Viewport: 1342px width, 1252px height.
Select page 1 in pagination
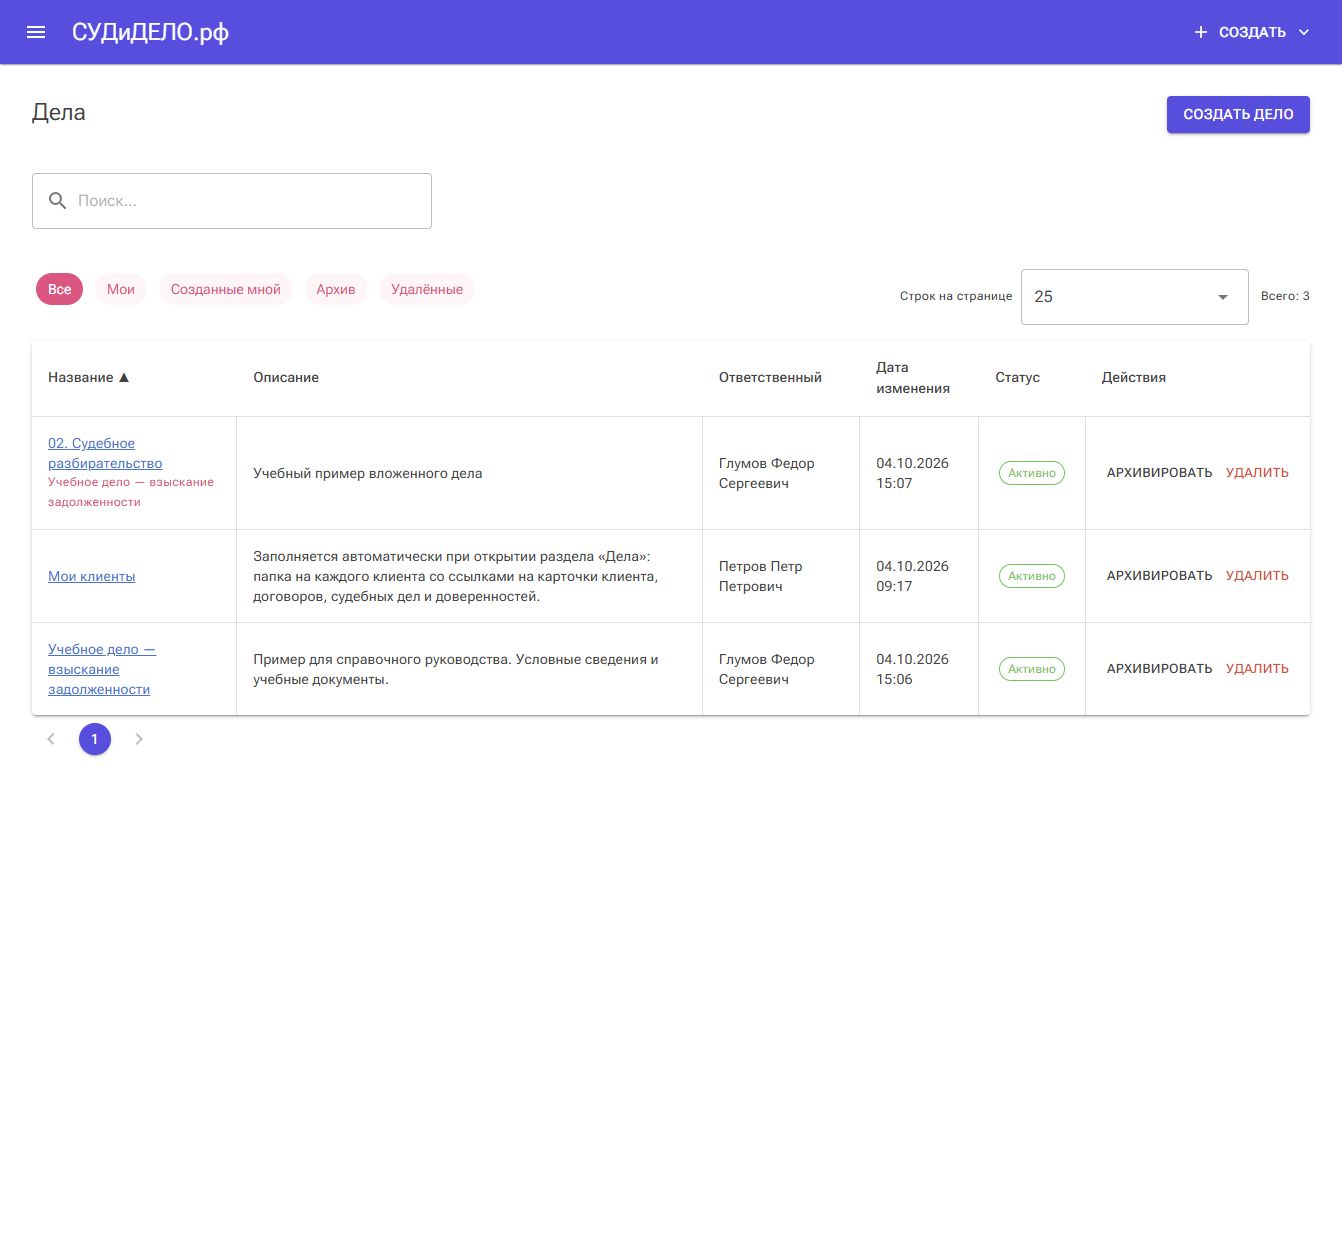pos(95,739)
